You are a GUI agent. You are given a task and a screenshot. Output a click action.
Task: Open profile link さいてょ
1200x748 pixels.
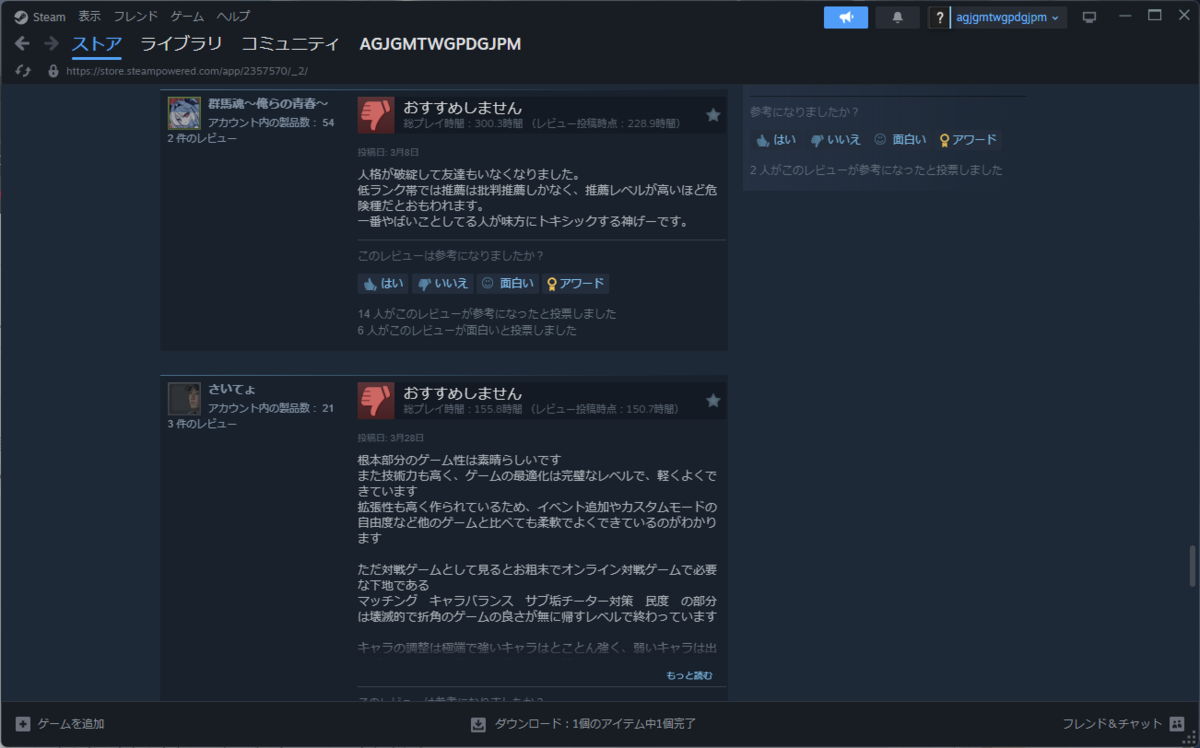(231, 390)
